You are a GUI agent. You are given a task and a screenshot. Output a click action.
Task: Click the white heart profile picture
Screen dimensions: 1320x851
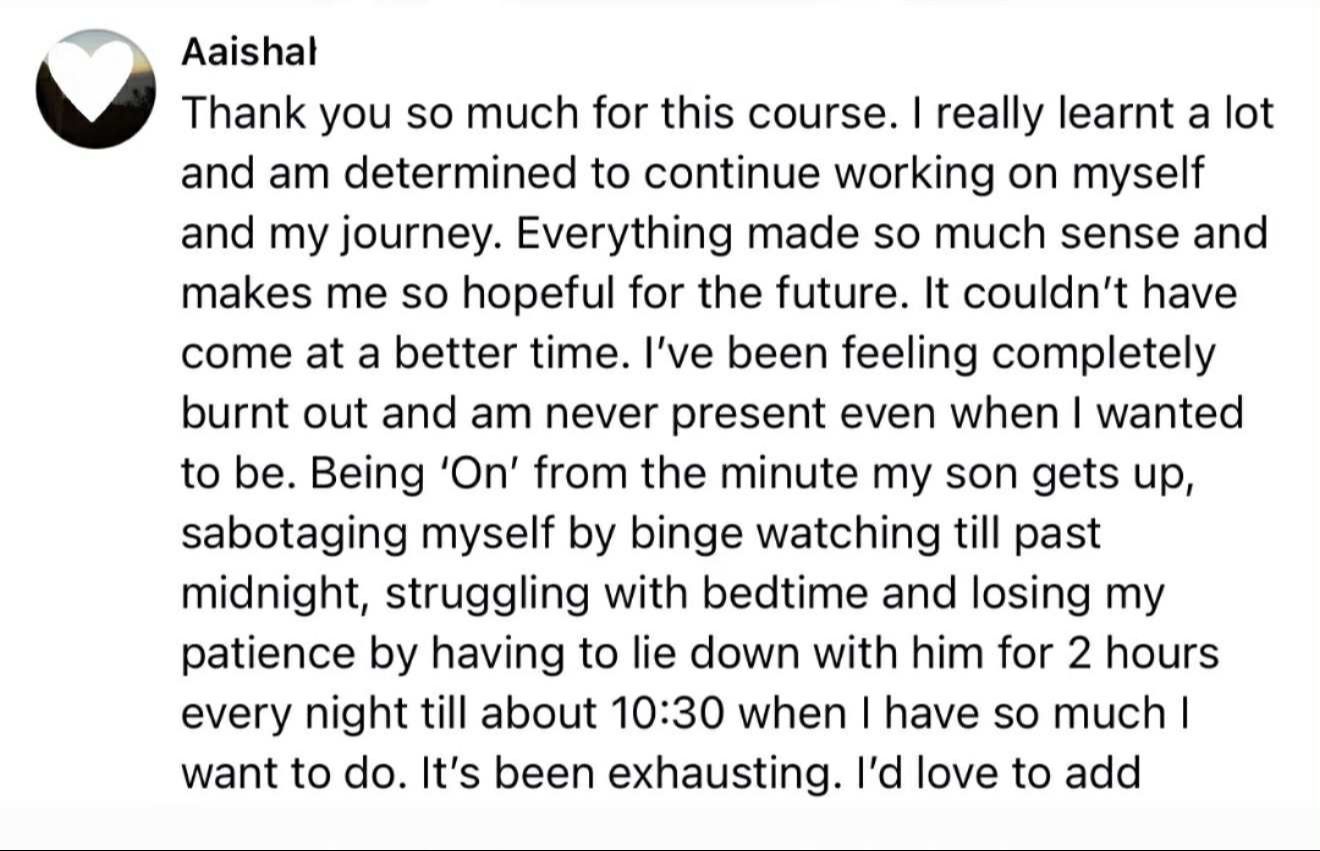95,88
